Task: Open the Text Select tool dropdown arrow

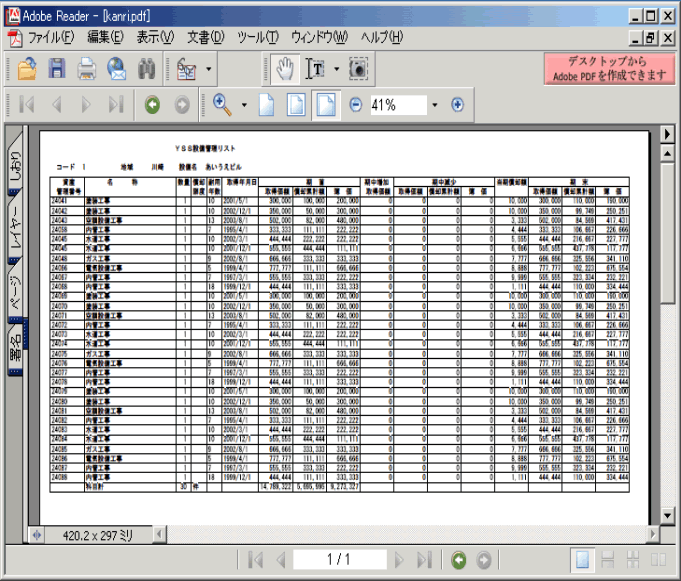Action: tap(337, 69)
